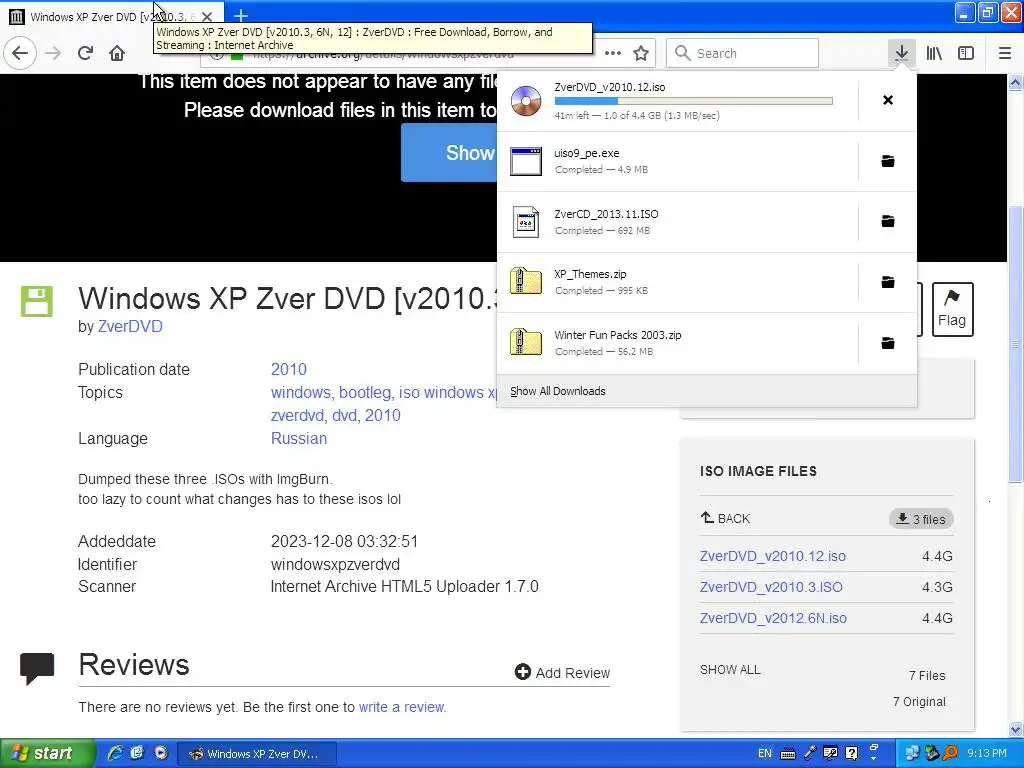Click identifier value windowsxpzverdvd
Image resolution: width=1024 pixels, height=768 pixels.
(335, 564)
